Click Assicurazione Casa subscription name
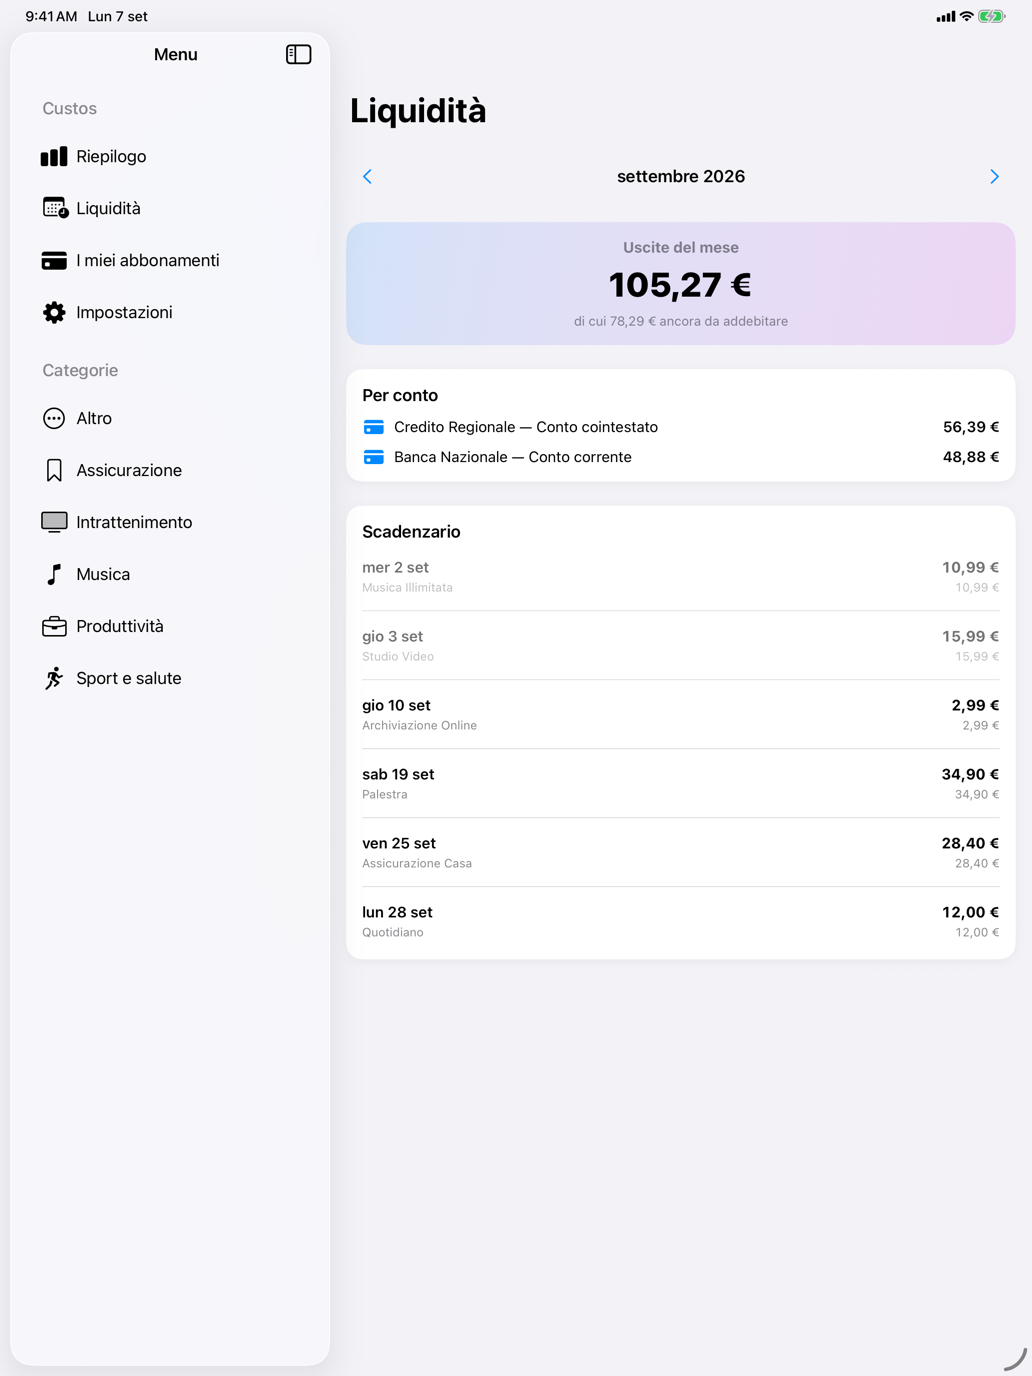 (x=417, y=864)
